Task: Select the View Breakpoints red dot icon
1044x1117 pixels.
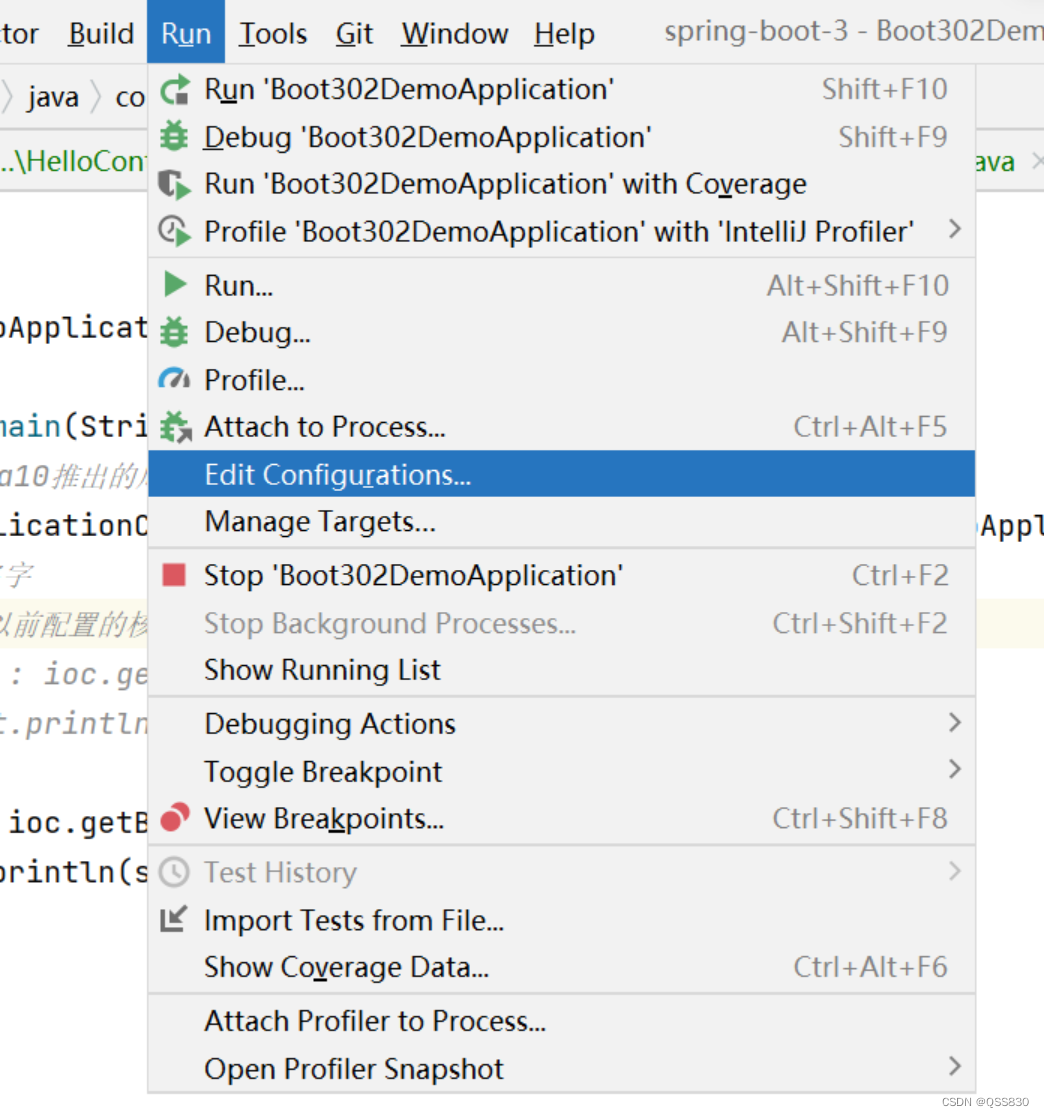Action: [x=176, y=819]
